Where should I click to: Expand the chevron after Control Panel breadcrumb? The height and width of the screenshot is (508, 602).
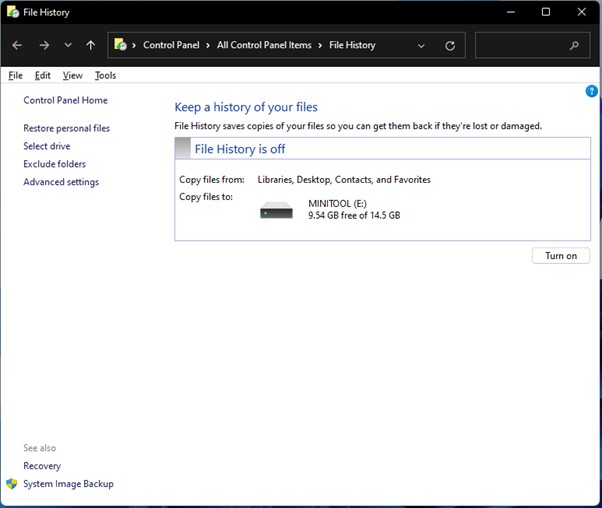pos(210,46)
